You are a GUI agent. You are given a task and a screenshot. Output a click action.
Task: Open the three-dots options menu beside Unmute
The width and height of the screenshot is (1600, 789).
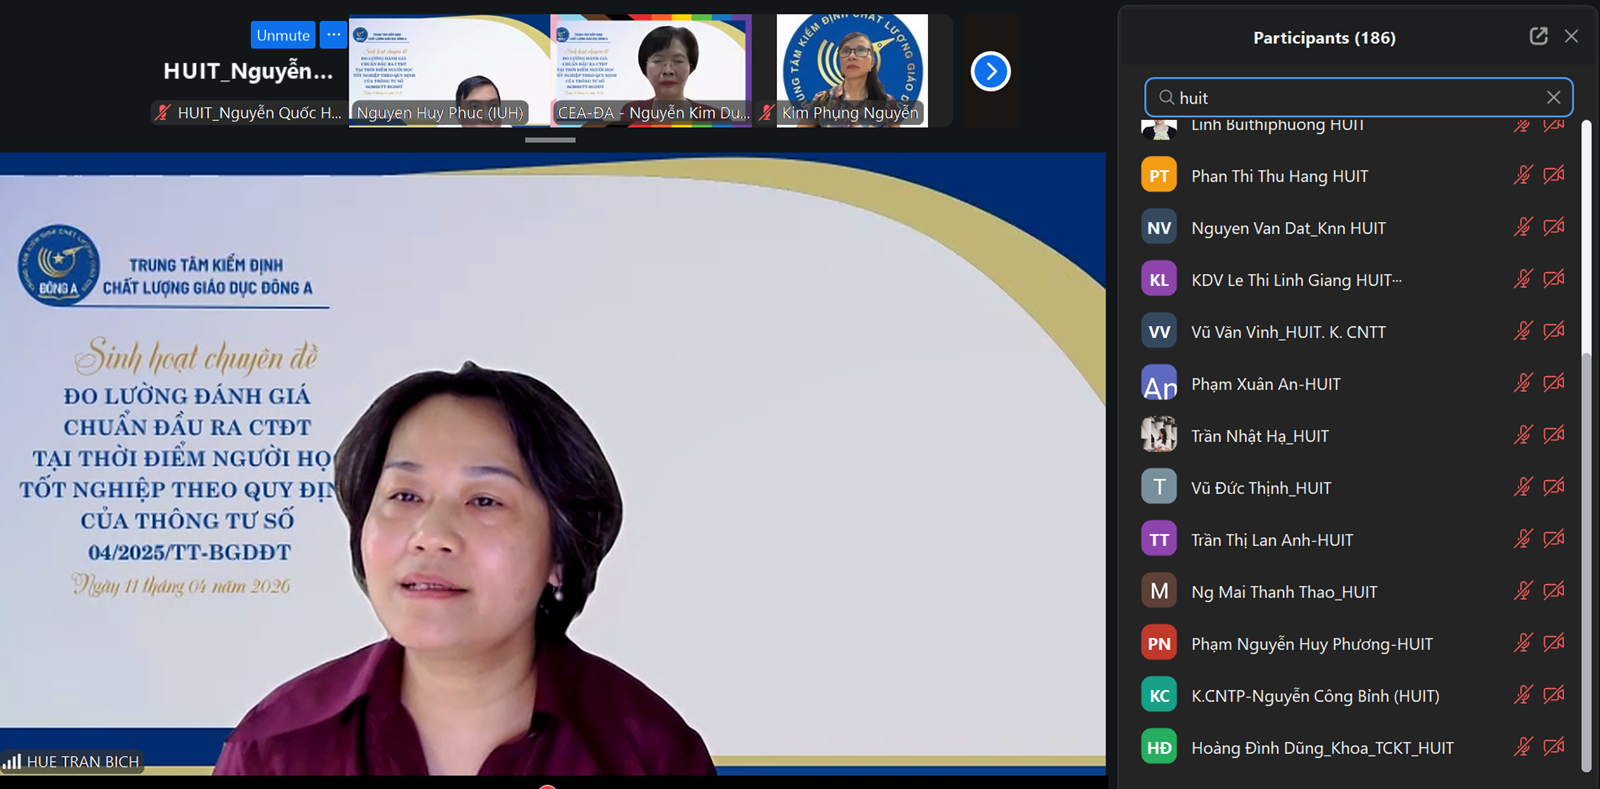tap(333, 35)
